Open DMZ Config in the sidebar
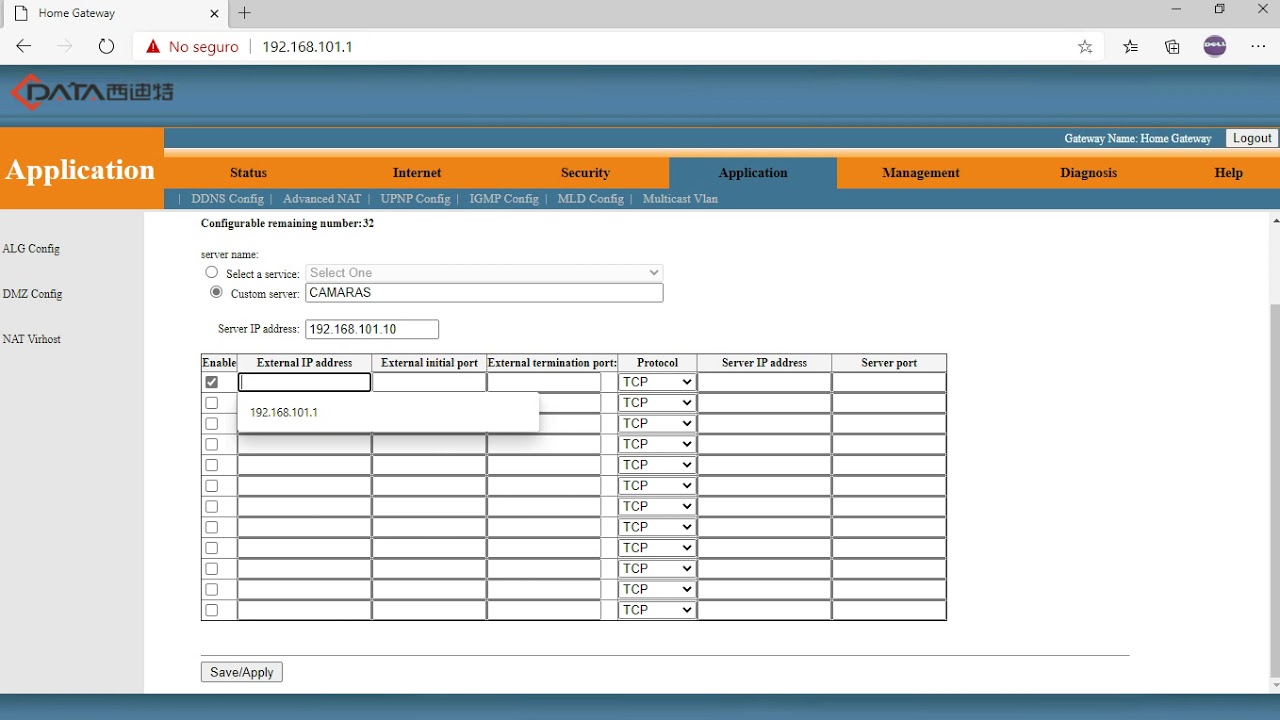This screenshot has height=720, width=1280. (33, 294)
